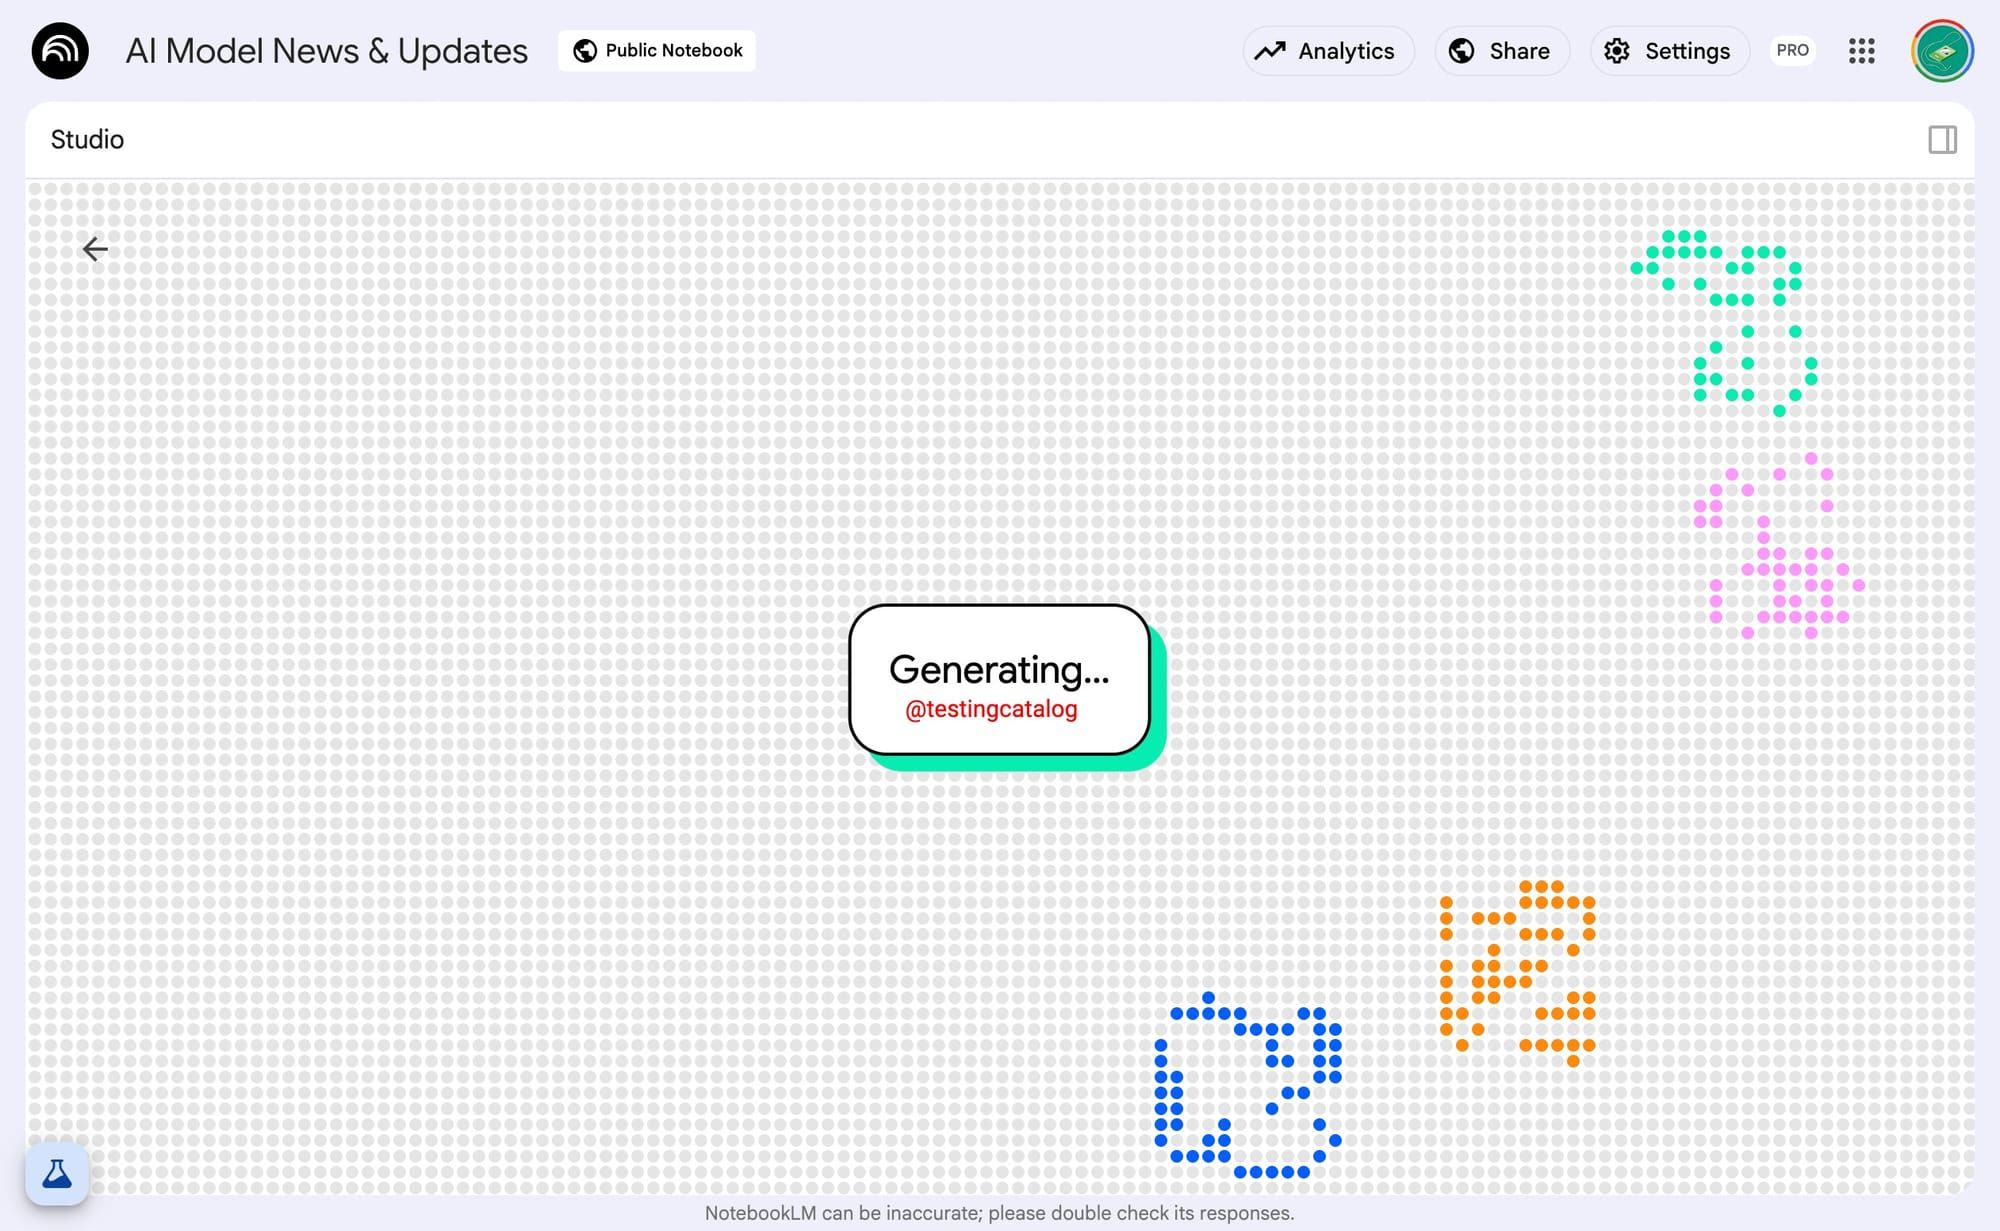Click the Generating... card

click(999, 680)
